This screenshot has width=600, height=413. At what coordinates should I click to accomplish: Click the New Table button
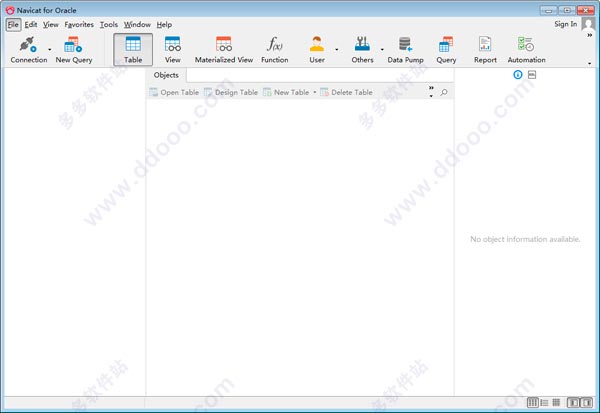coord(286,92)
